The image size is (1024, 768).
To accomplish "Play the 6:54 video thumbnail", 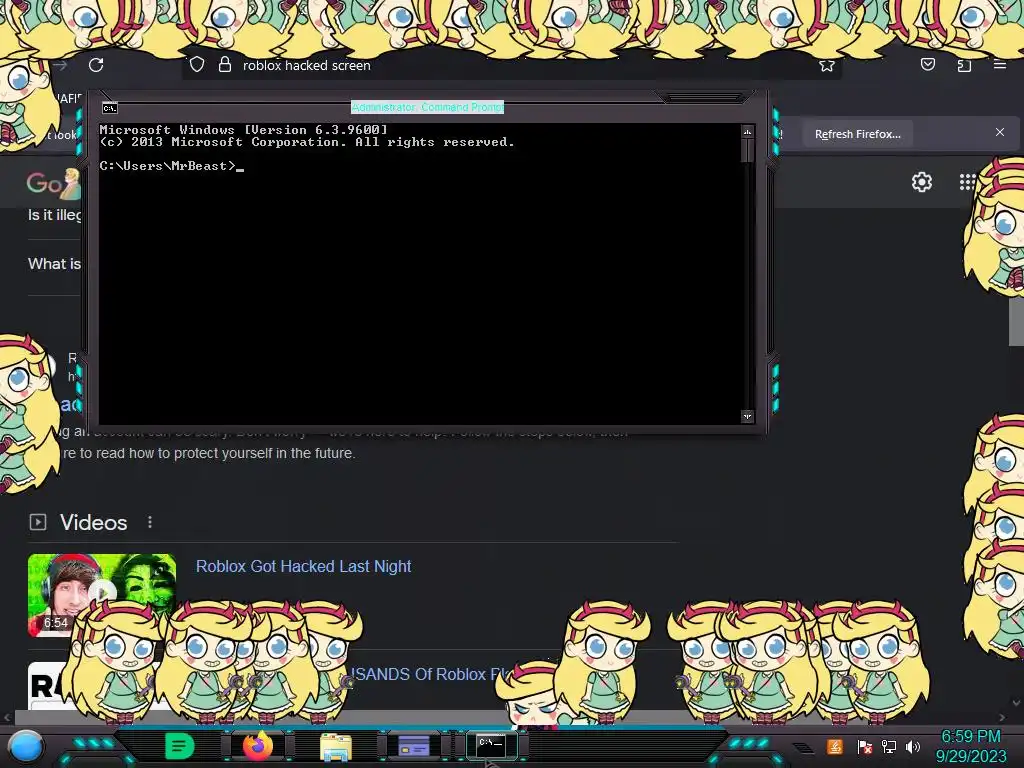I will pos(102,595).
